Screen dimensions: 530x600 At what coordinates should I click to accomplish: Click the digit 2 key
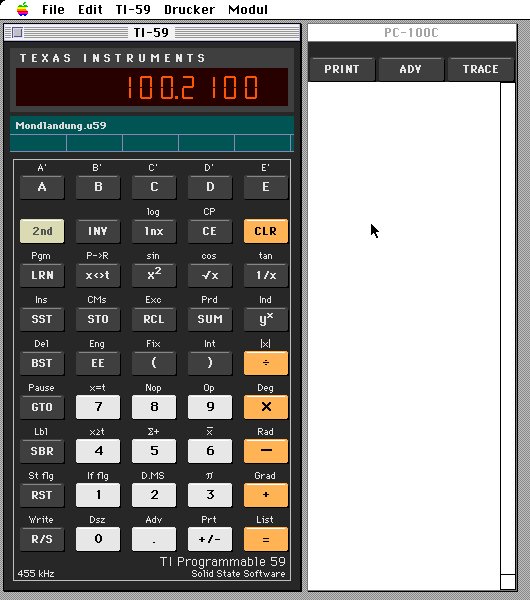[x=154, y=495]
